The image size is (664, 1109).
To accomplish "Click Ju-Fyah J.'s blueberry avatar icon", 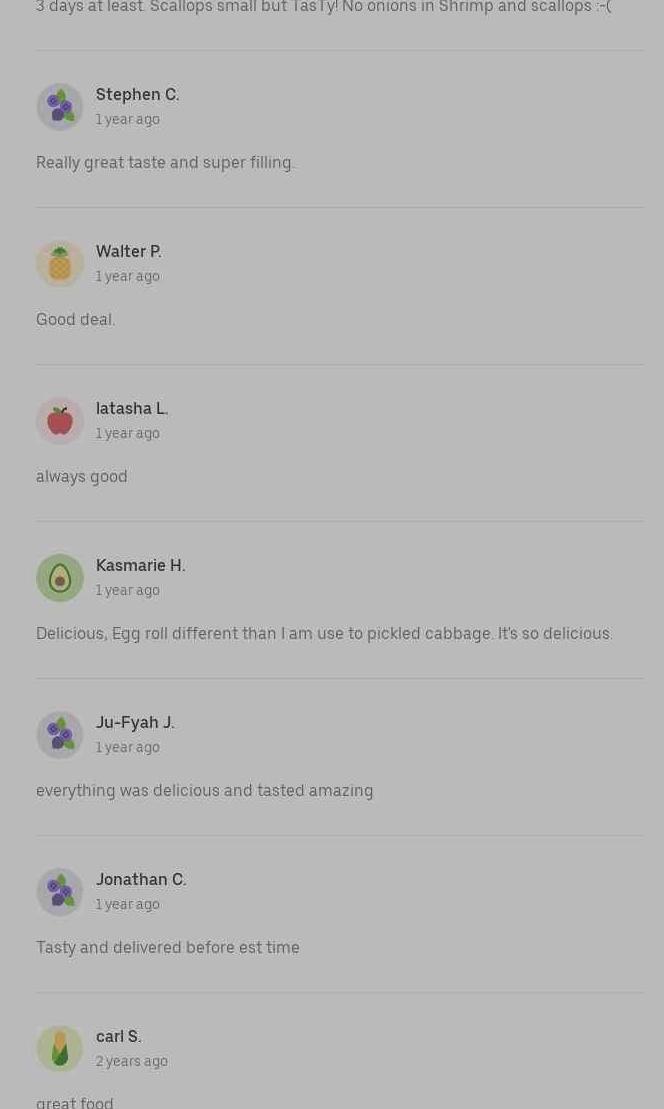I will [60, 735].
